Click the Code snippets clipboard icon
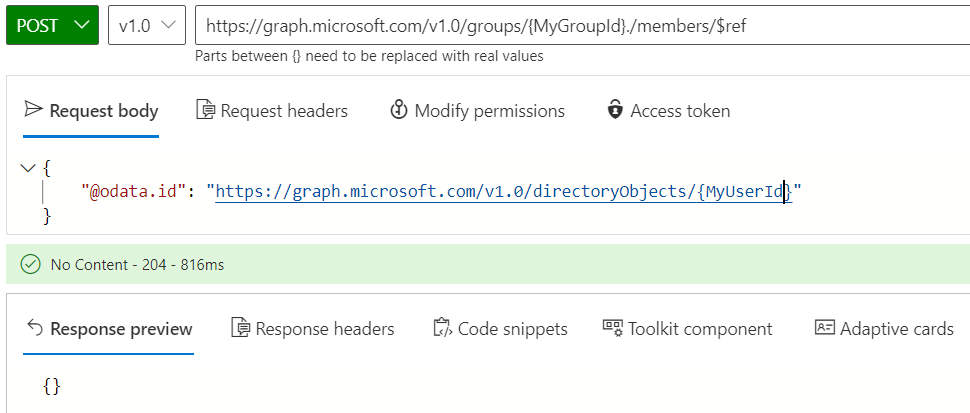The width and height of the screenshot is (970, 413). (x=442, y=328)
